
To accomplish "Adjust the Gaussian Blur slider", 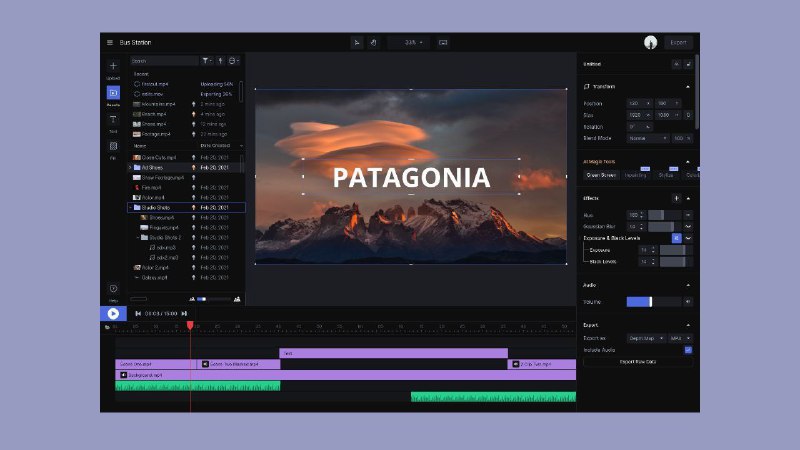I will (x=665, y=227).
